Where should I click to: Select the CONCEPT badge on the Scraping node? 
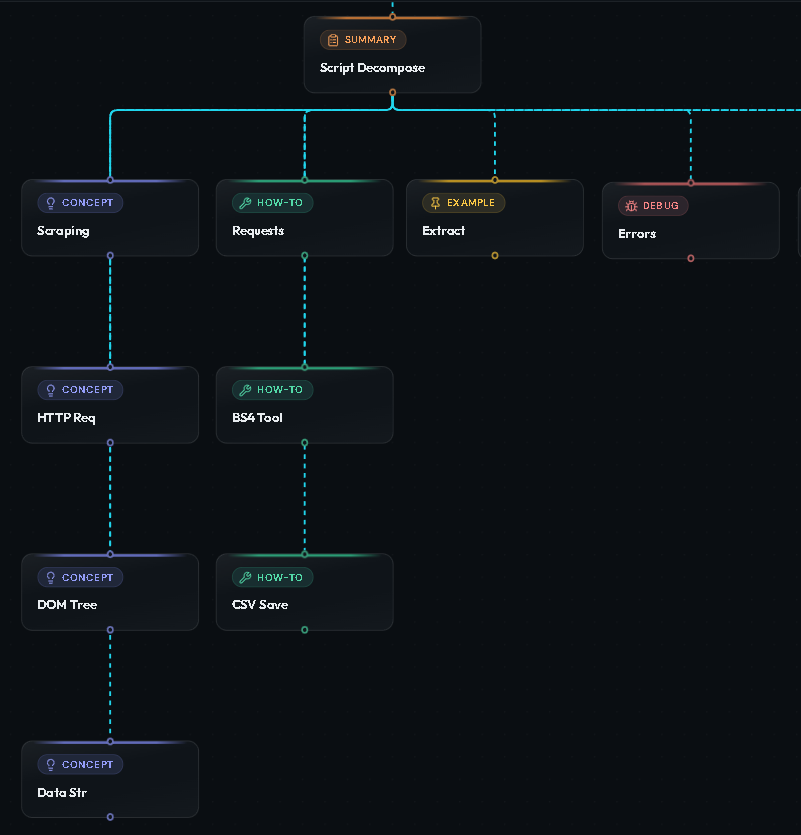point(80,203)
